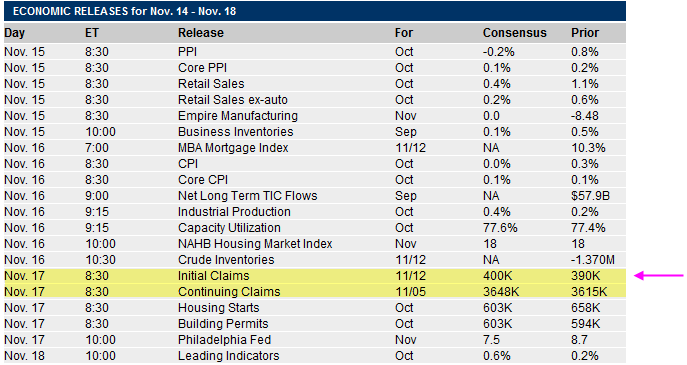
Task: Select the highlighted Continuing Claims release
Action: pos(229,292)
